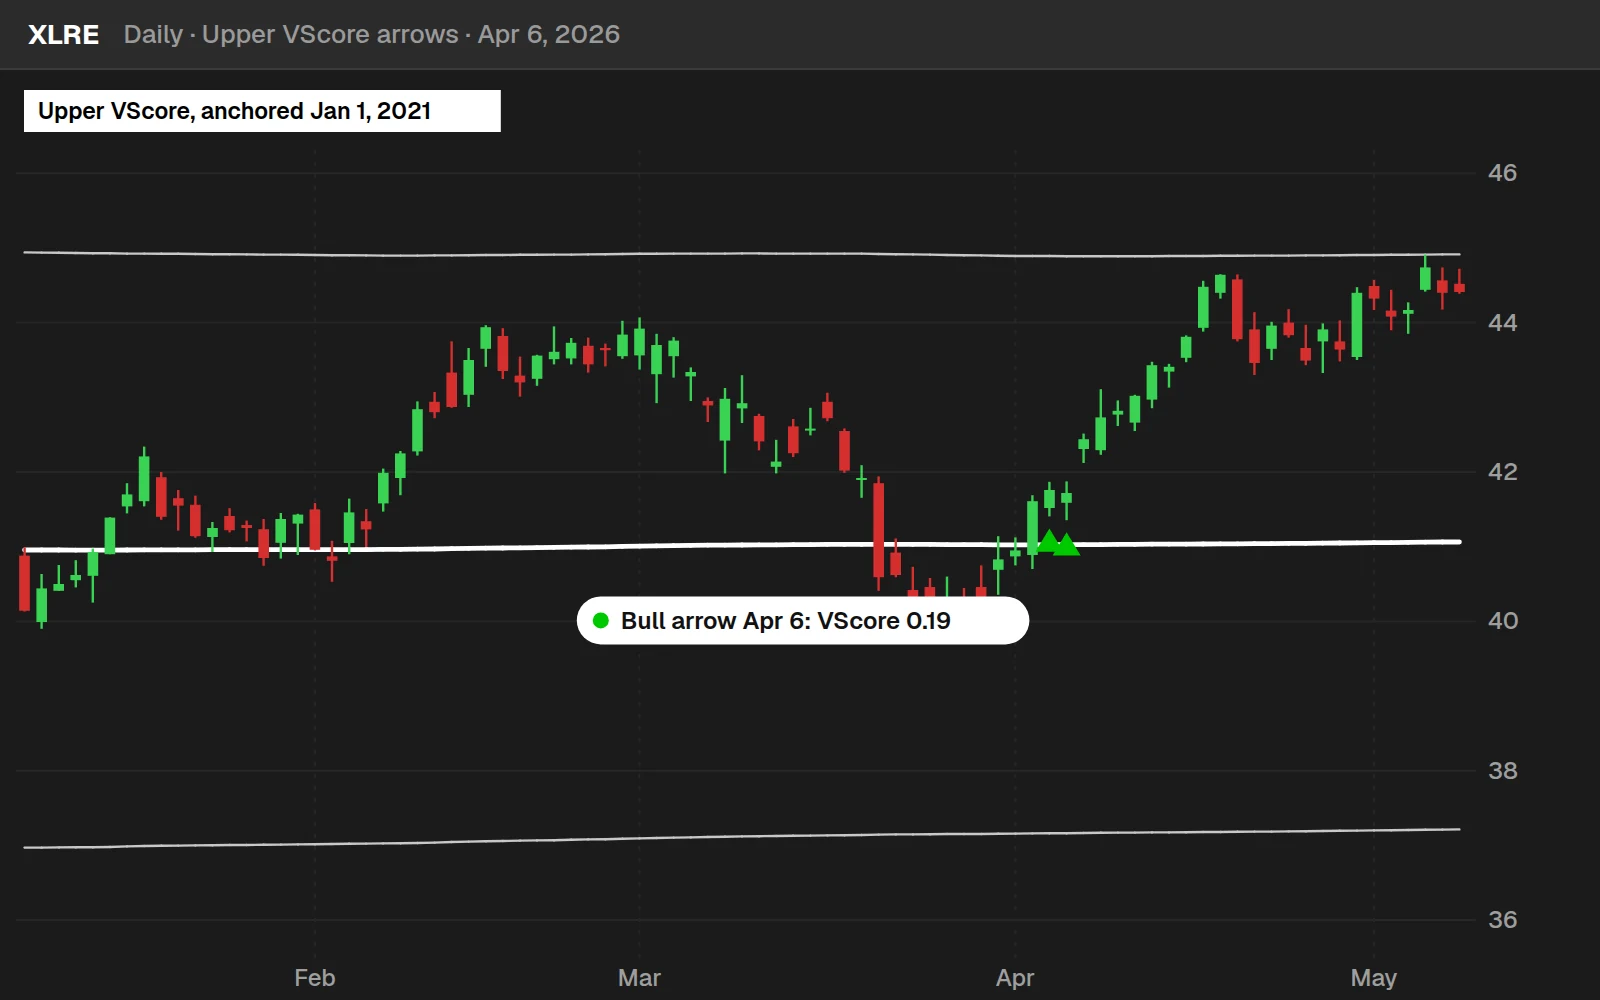
Task: Click the May date axis label
Action: click(x=1373, y=979)
